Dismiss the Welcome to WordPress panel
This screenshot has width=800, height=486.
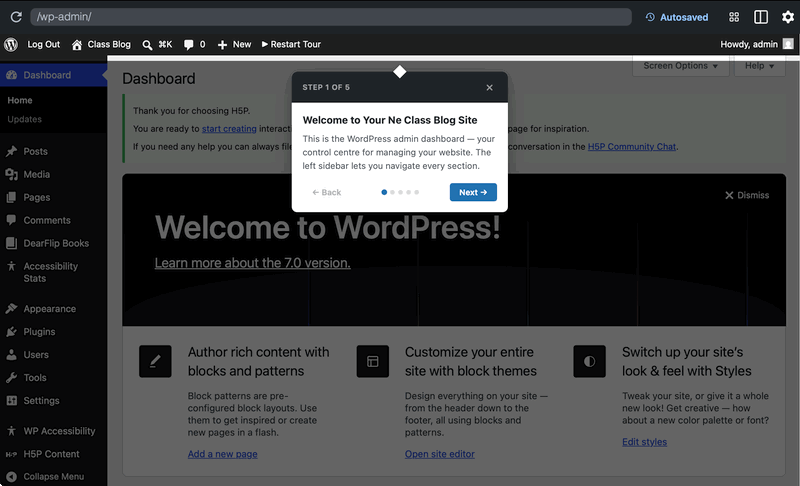(x=747, y=195)
